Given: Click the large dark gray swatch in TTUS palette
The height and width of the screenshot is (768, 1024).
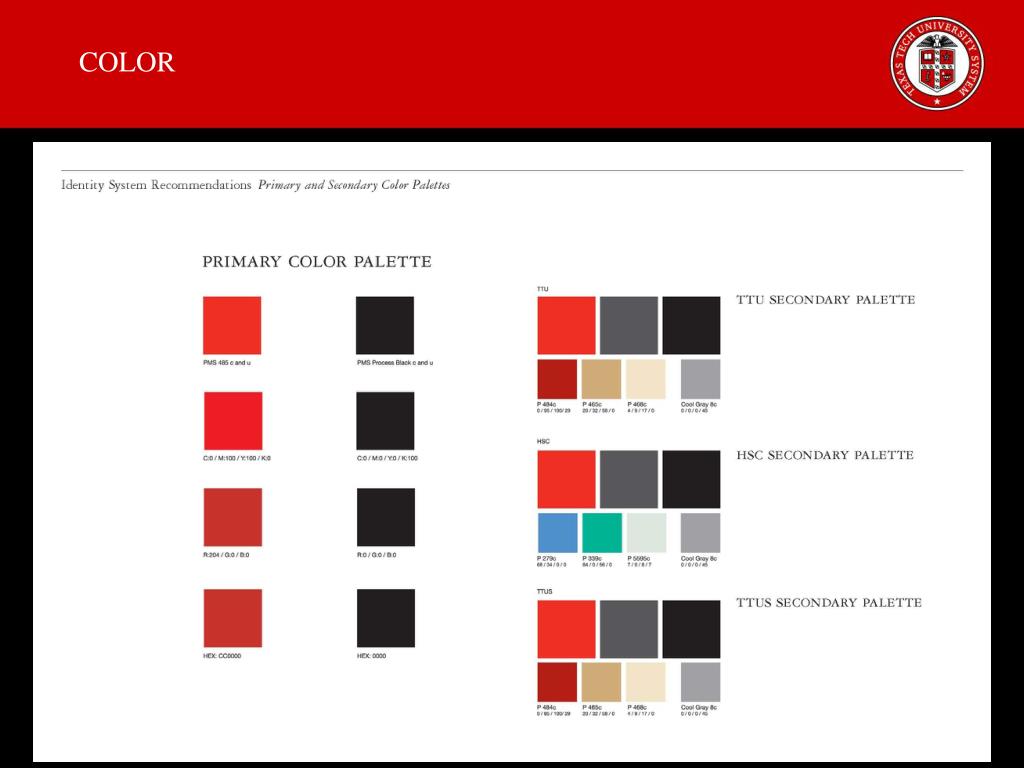Looking at the screenshot, I should 629,629.
